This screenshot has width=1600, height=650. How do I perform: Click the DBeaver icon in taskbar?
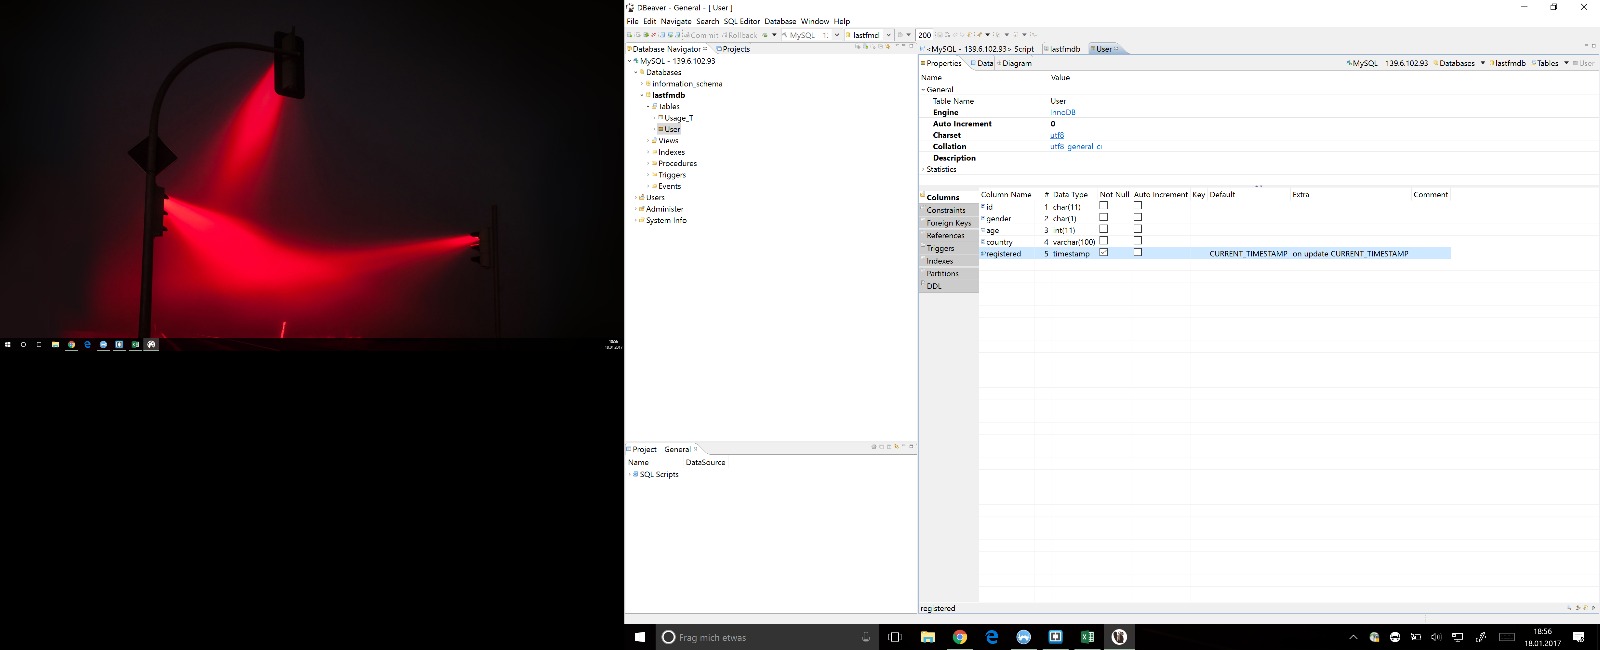pos(1119,637)
